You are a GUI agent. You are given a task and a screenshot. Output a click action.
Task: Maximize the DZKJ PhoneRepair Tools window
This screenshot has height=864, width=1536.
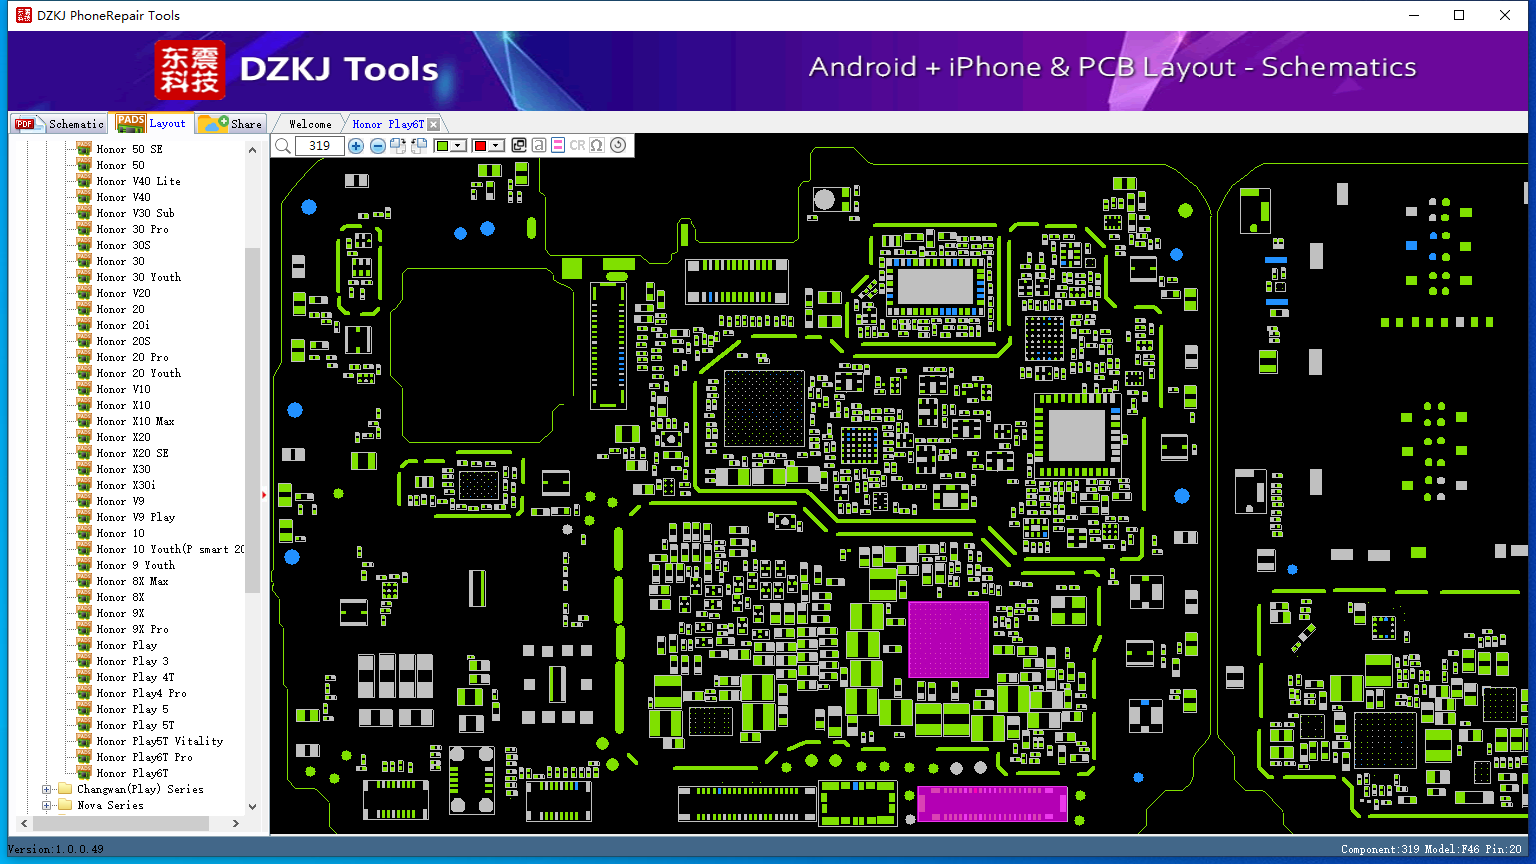pyautogui.click(x=1459, y=15)
